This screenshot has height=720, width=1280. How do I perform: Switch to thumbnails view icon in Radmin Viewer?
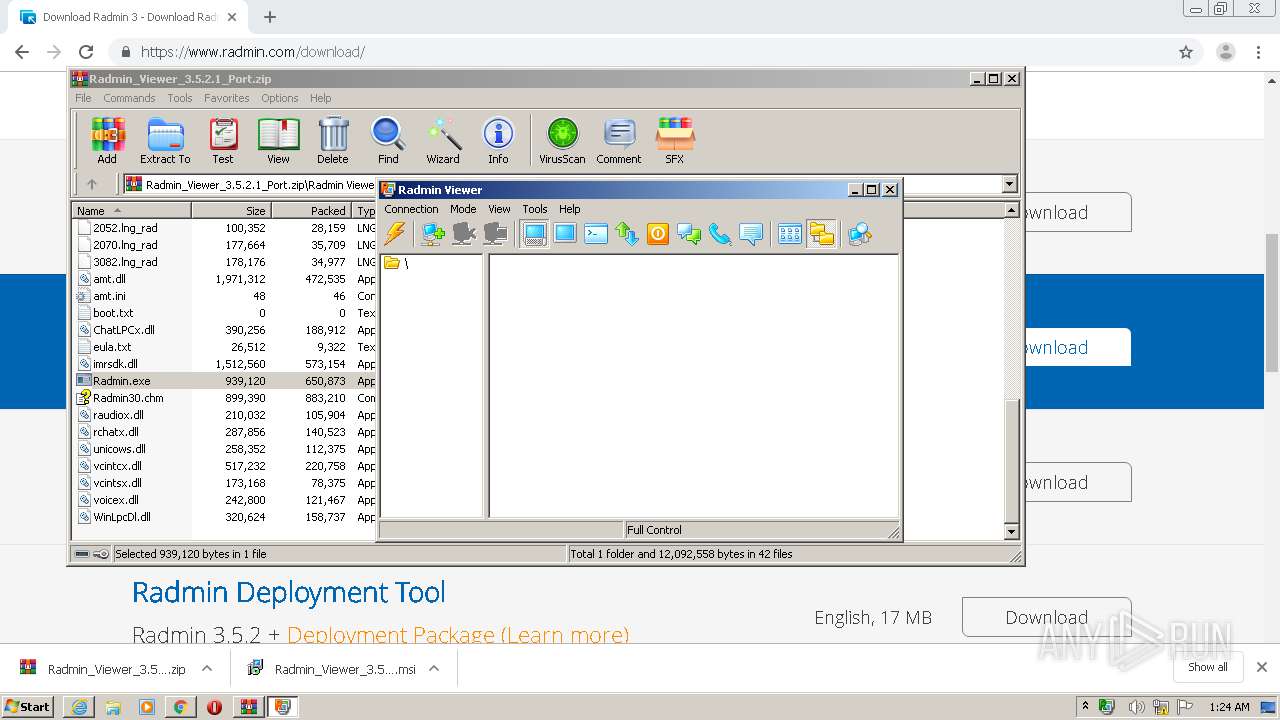[790, 234]
